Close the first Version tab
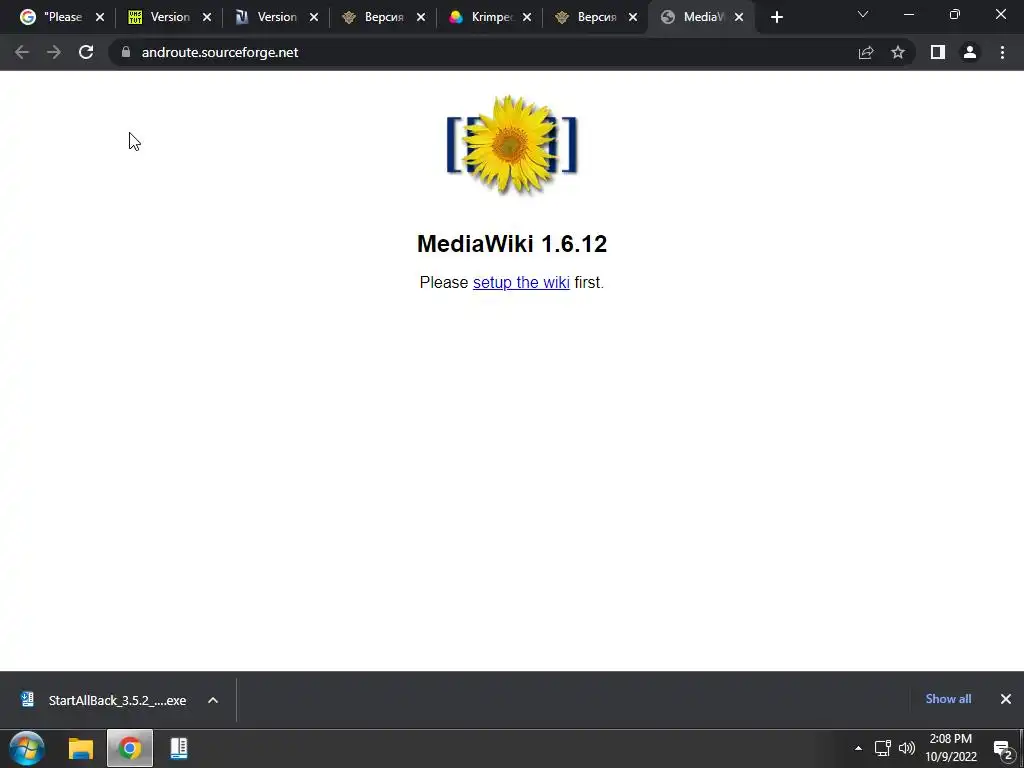1024x768 pixels. pos(206,18)
